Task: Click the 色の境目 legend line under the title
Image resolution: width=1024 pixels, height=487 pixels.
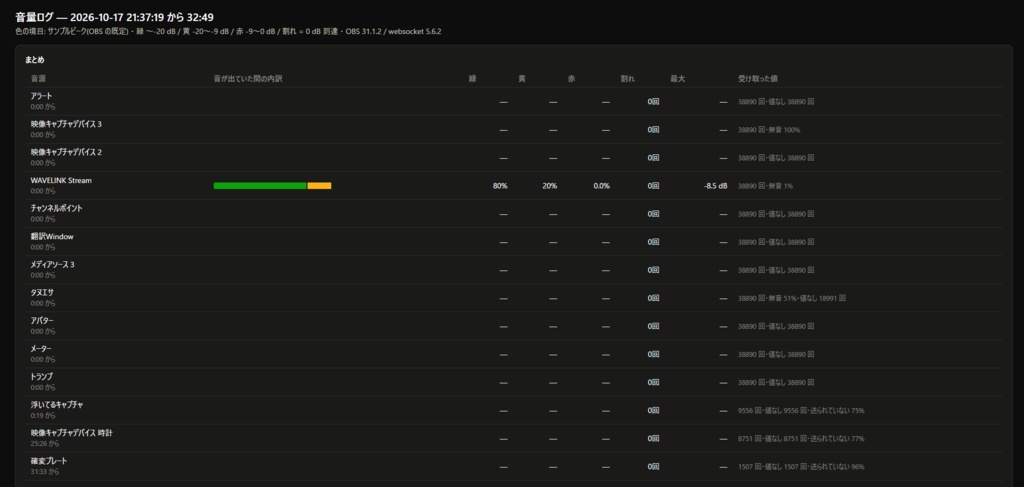Action: pos(228,31)
